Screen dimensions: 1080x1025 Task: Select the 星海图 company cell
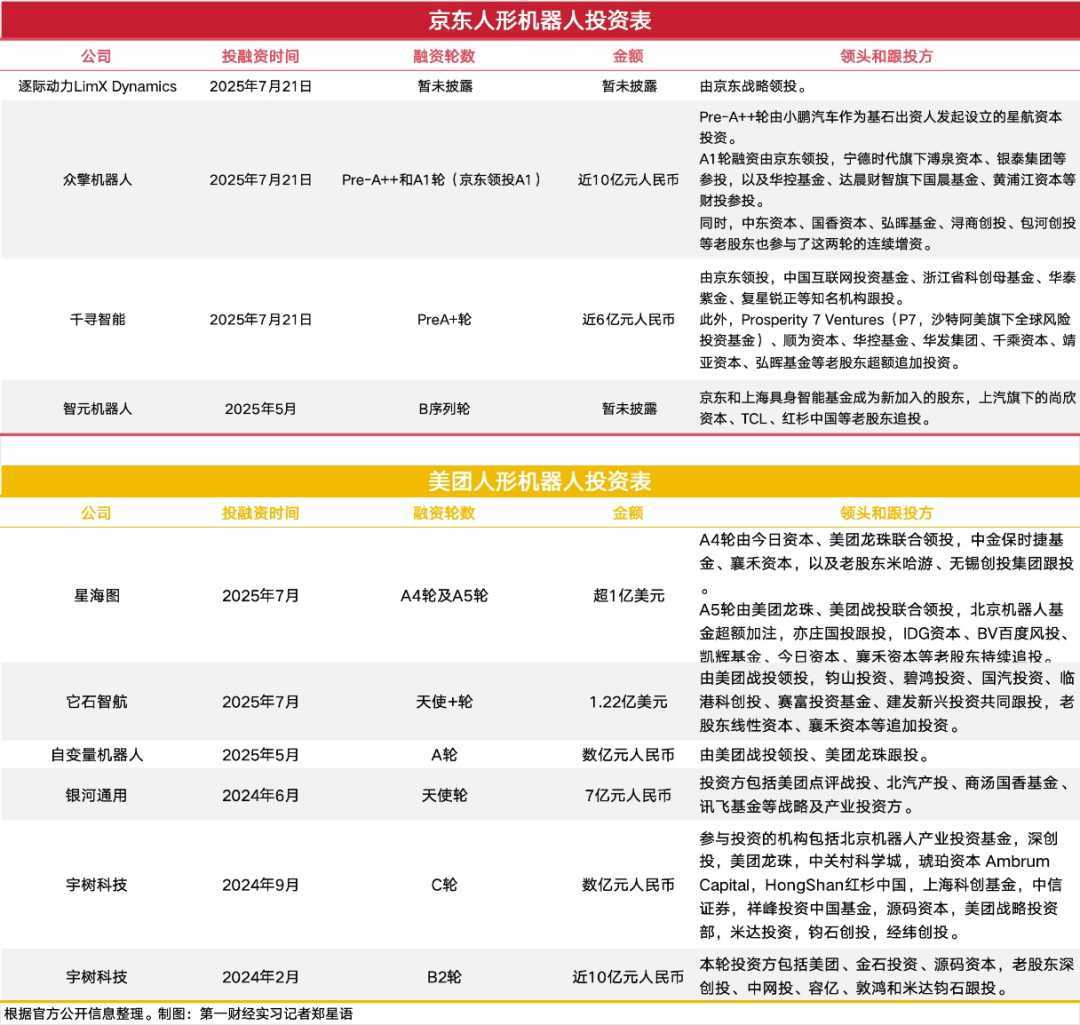(x=97, y=595)
